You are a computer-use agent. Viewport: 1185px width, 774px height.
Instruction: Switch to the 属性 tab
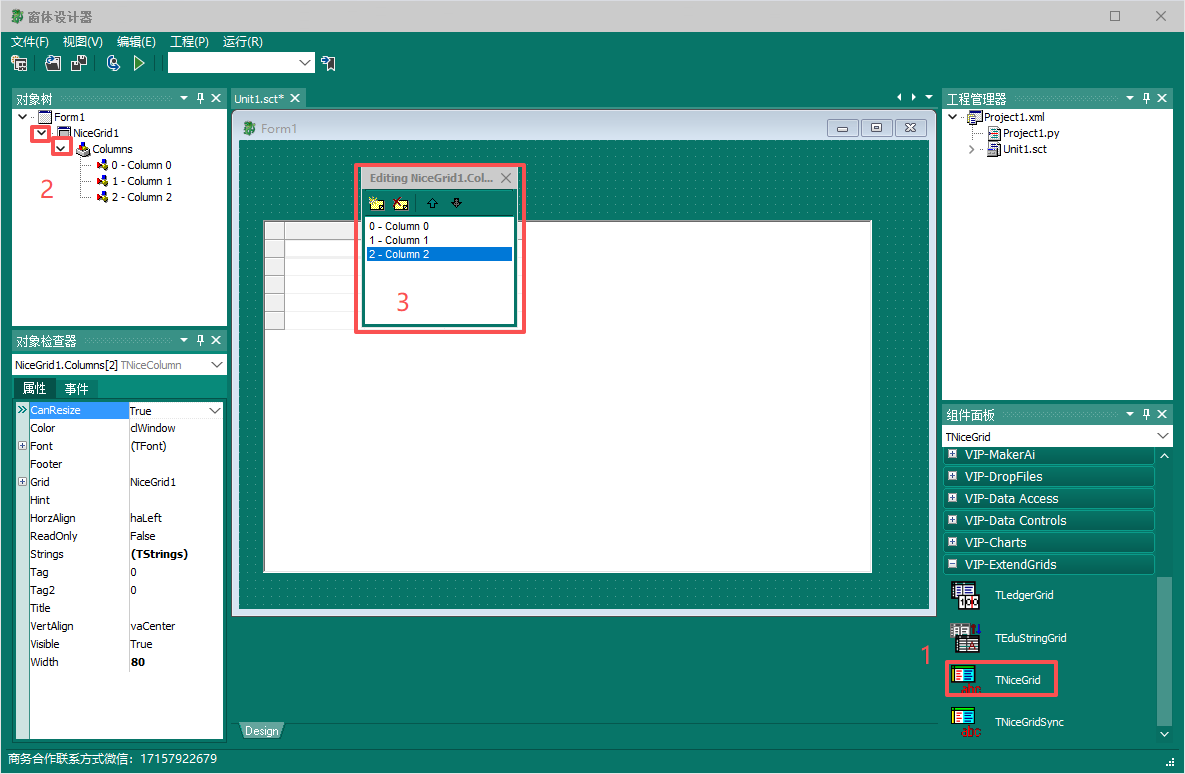click(35, 389)
